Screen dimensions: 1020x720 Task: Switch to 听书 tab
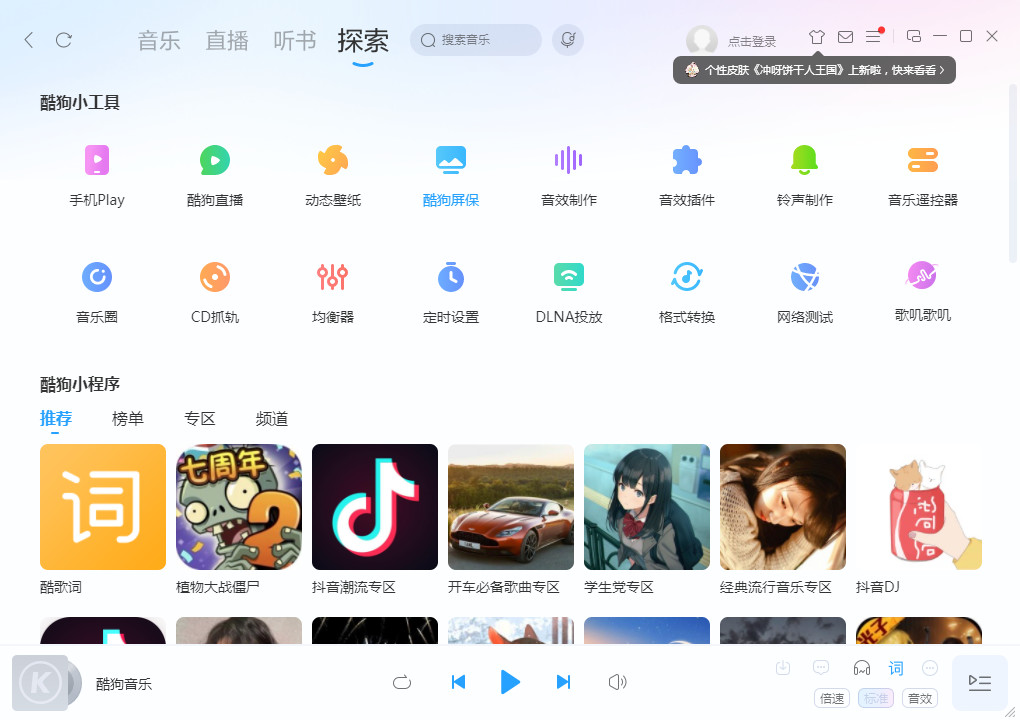point(294,40)
